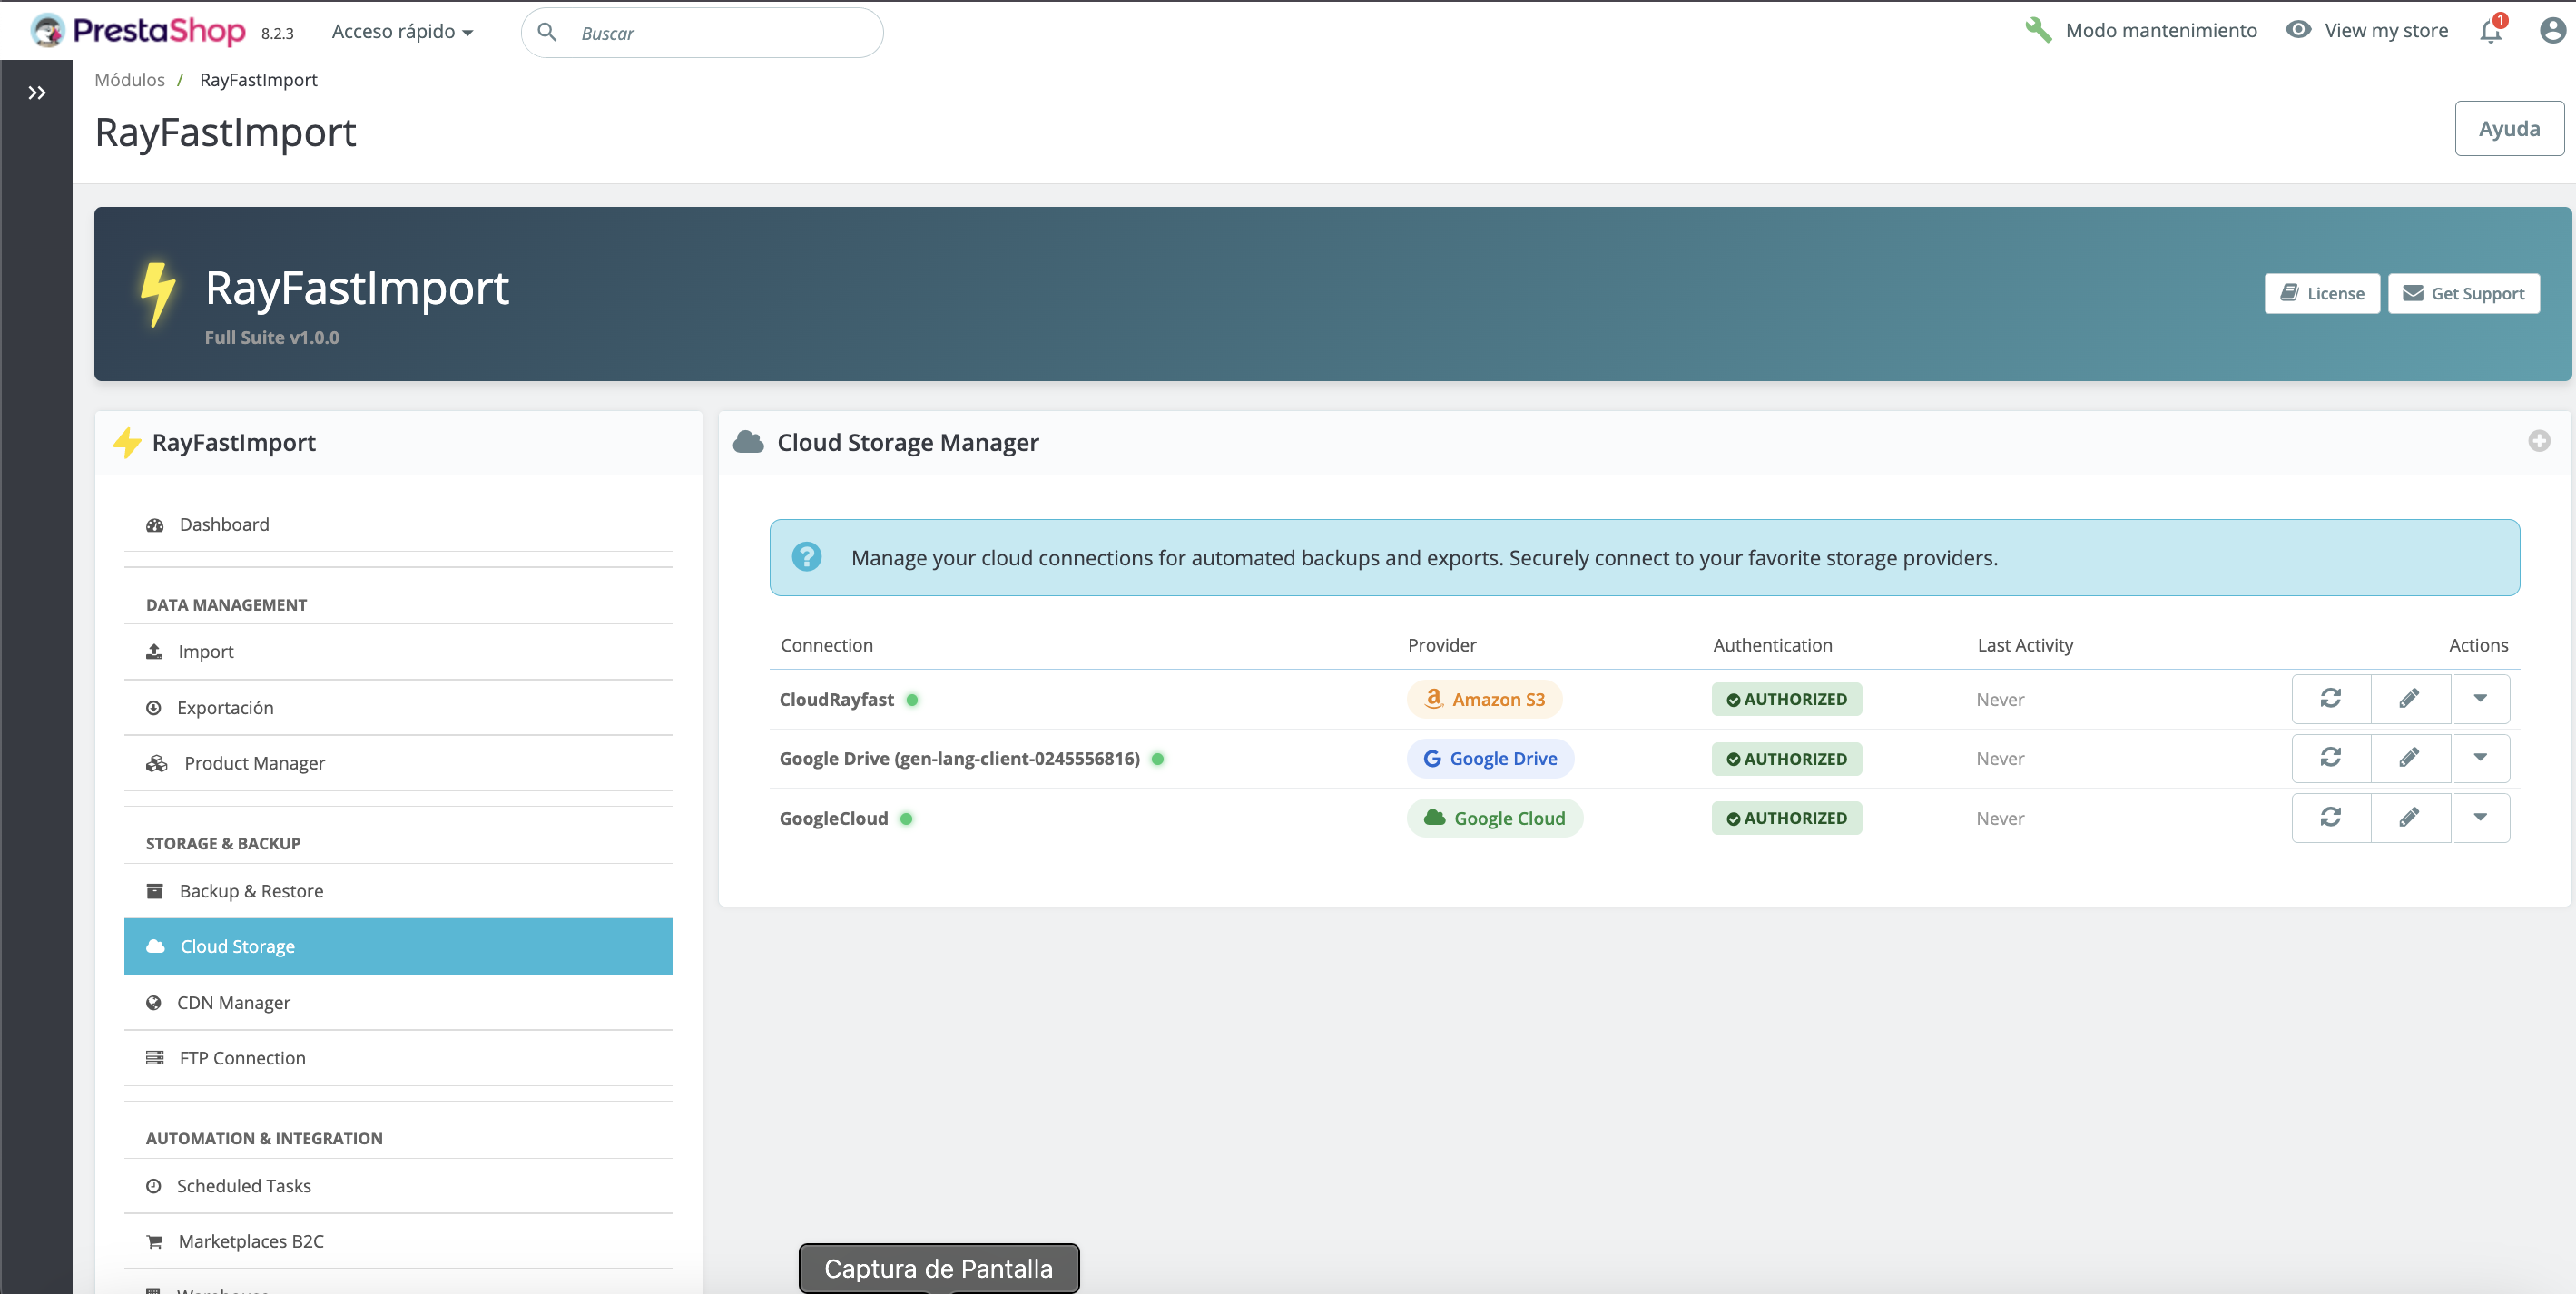Open Scheduled Tasks section

pyautogui.click(x=244, y=1185)
